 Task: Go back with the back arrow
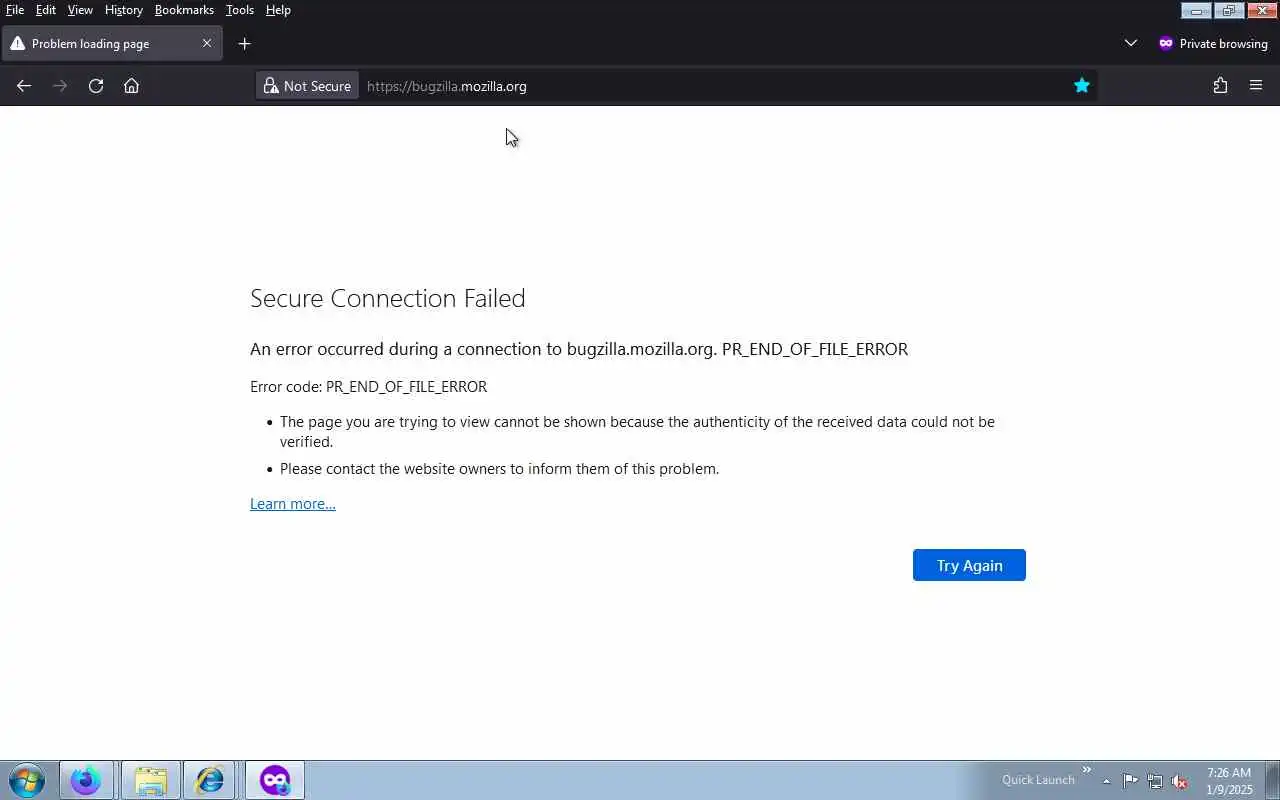click(x=24, y=86)
